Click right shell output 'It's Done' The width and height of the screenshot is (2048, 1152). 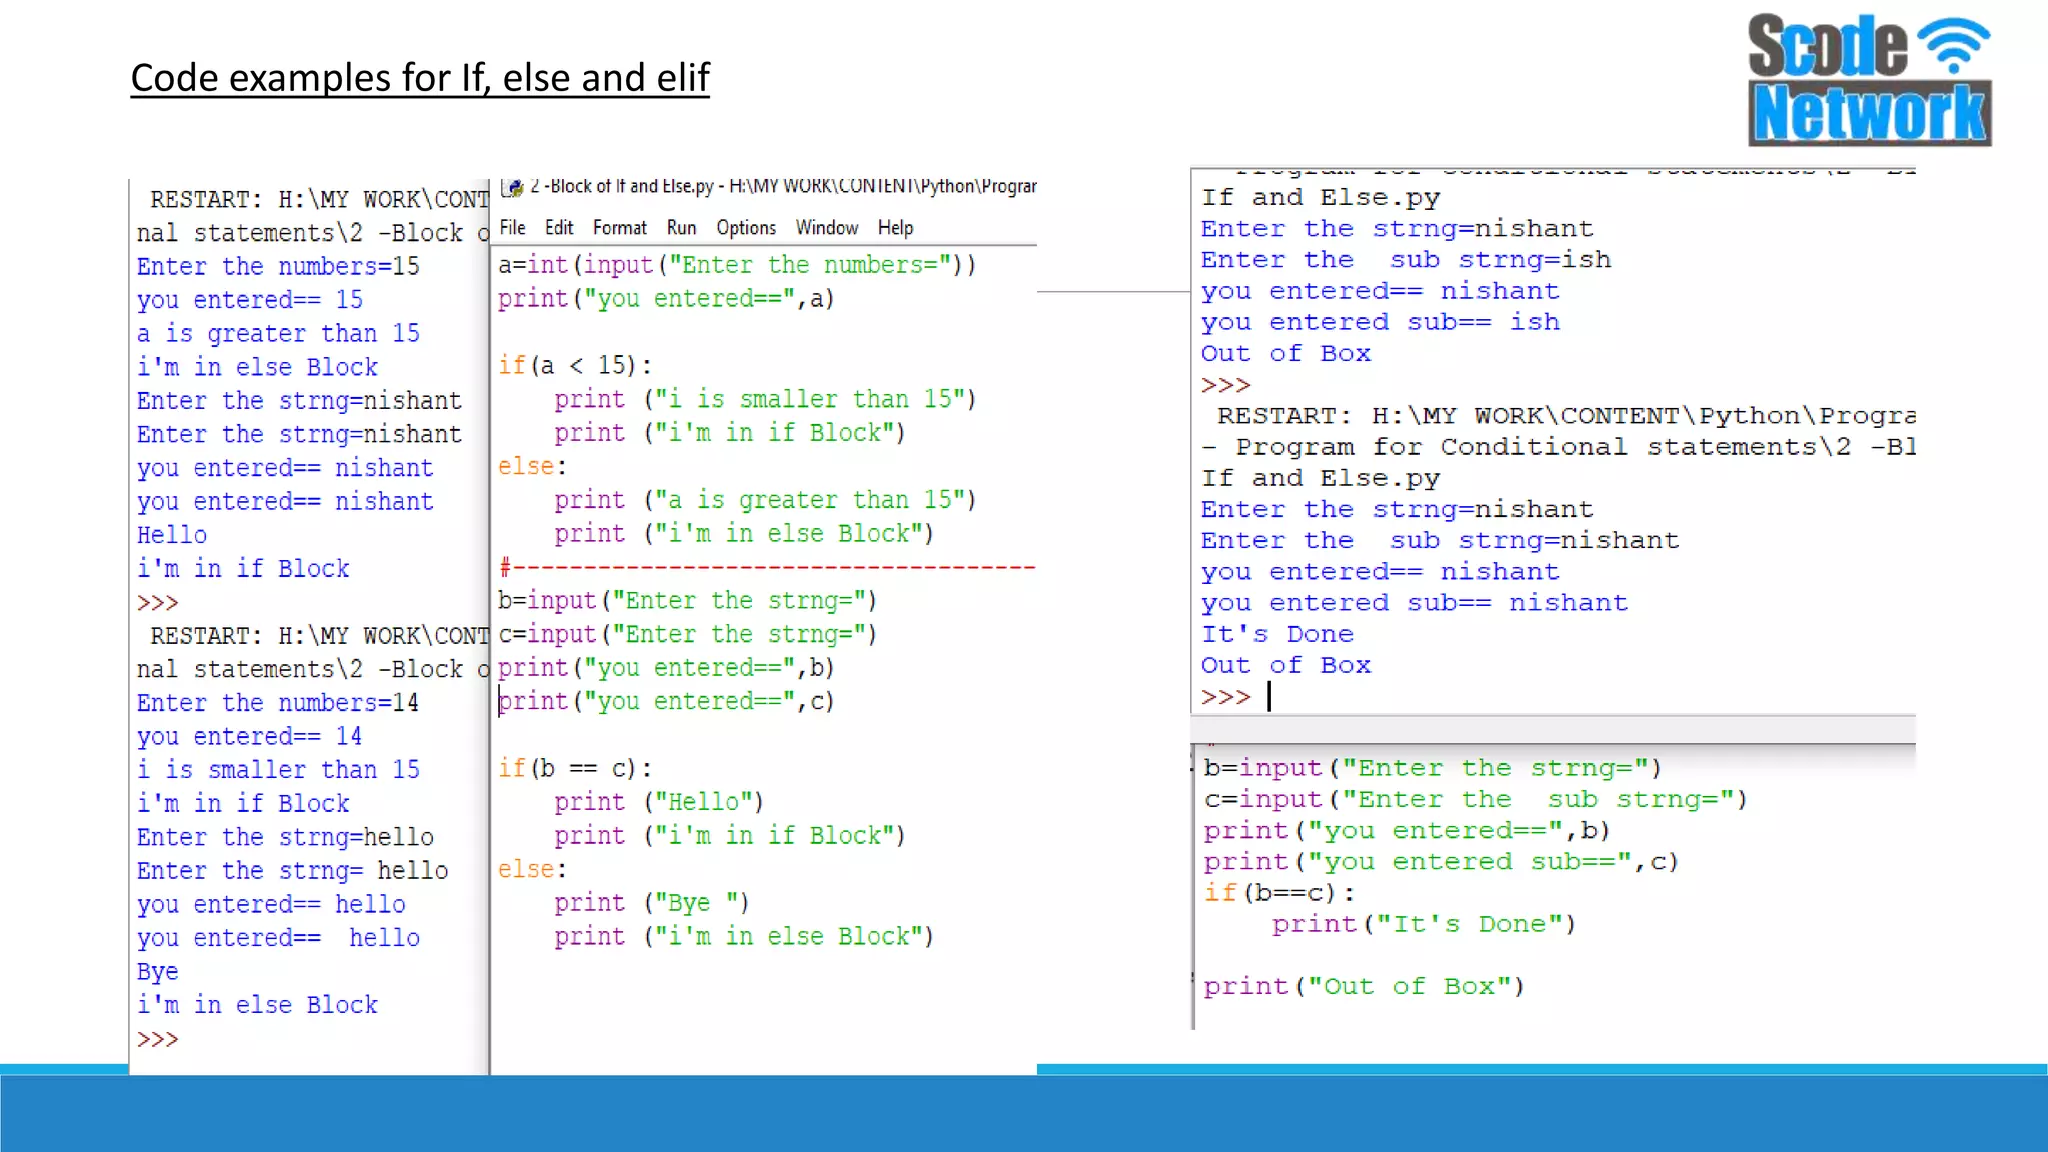coord(1277,634)
